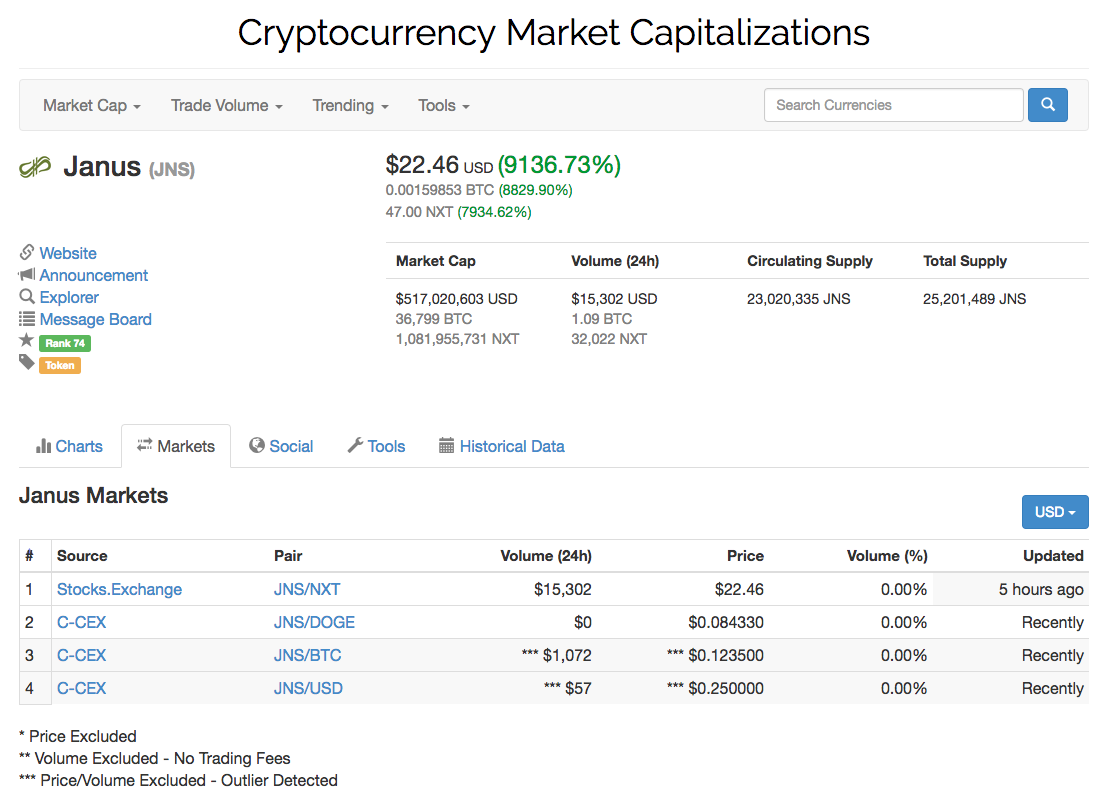Click the Price column header
The height and width of the screenshot is (799, 1117).
(x=745, y=555)
